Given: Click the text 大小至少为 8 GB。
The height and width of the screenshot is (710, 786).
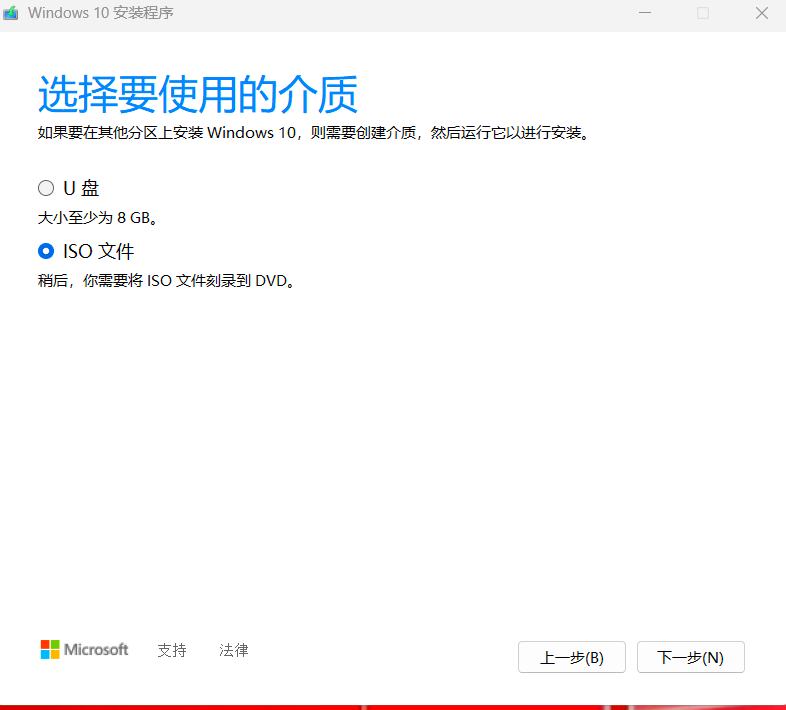Looking at the screenshot, I should click(x=99, y=218).
